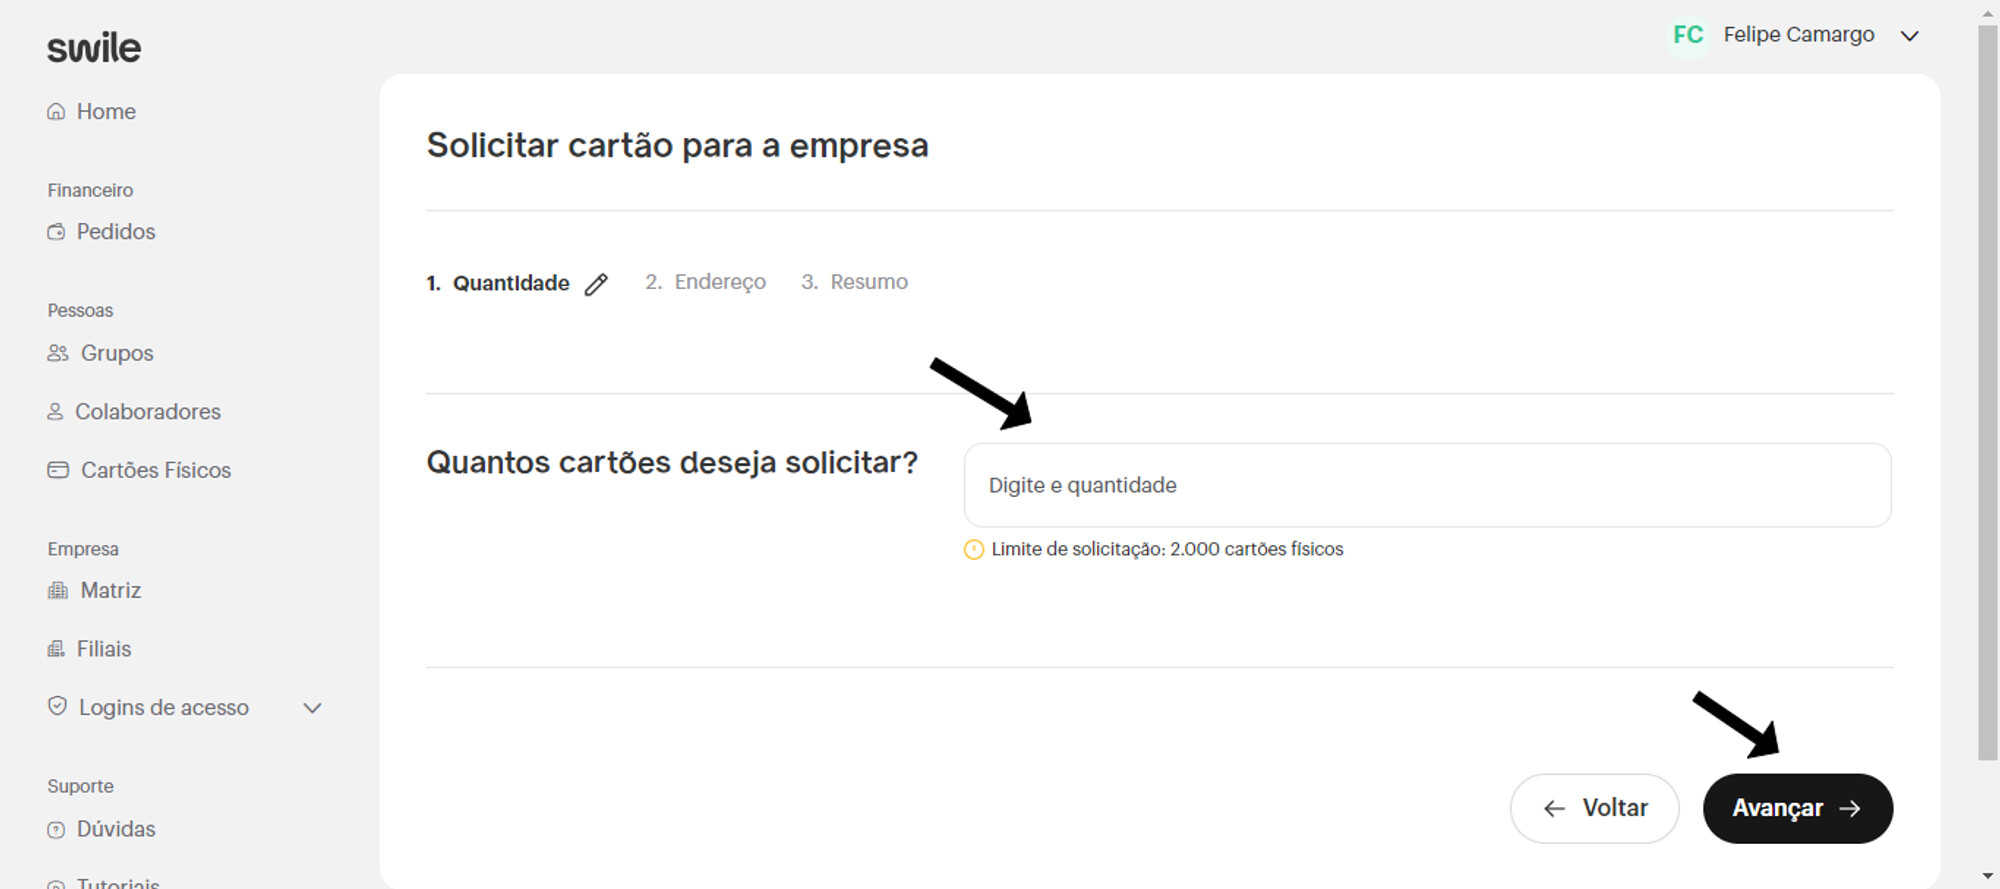The image size is (2000, 889).
Task: Click the Matriz building icon
Action: pyautogui.click(x=58, y=591)
